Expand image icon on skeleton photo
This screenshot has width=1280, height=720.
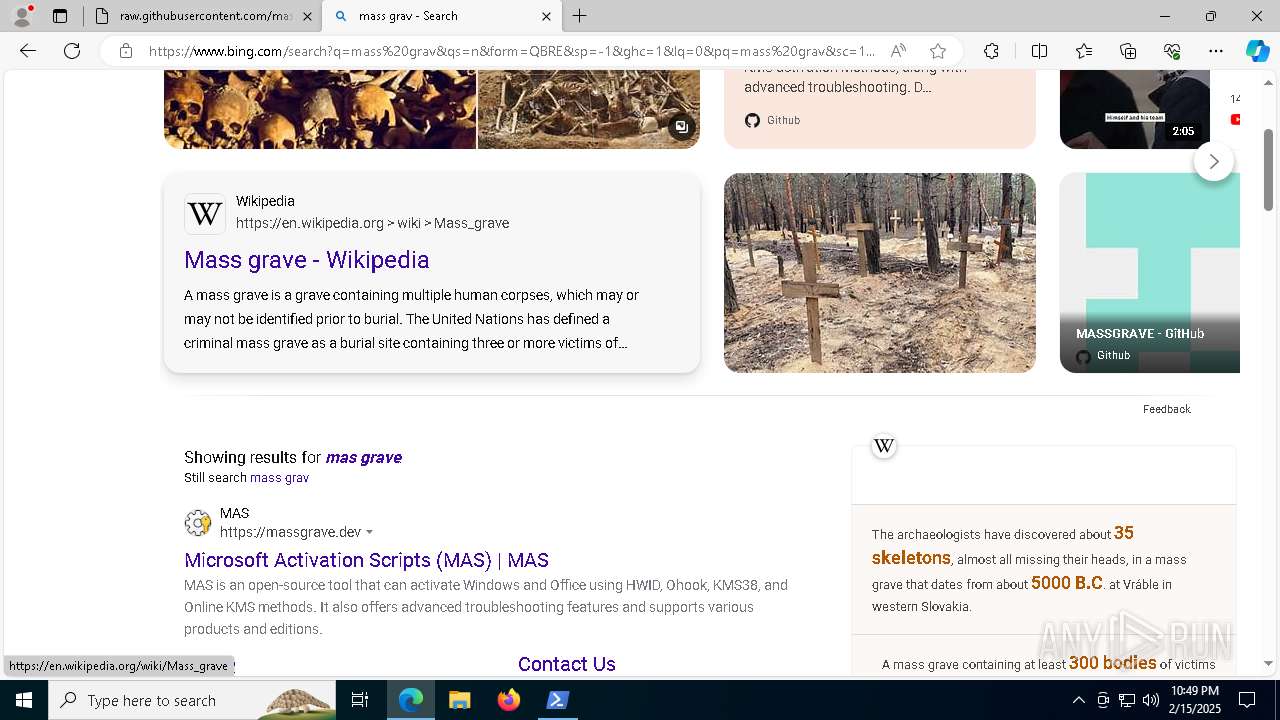(x=681, y=127)
